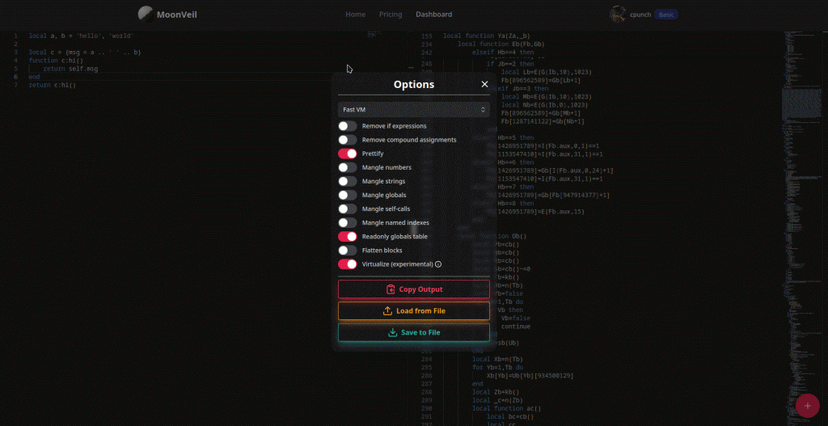Viewport: 828px width, 426px height.
Task: Click Save to File button
Action: pyautogui.click(x=414, y=333)
